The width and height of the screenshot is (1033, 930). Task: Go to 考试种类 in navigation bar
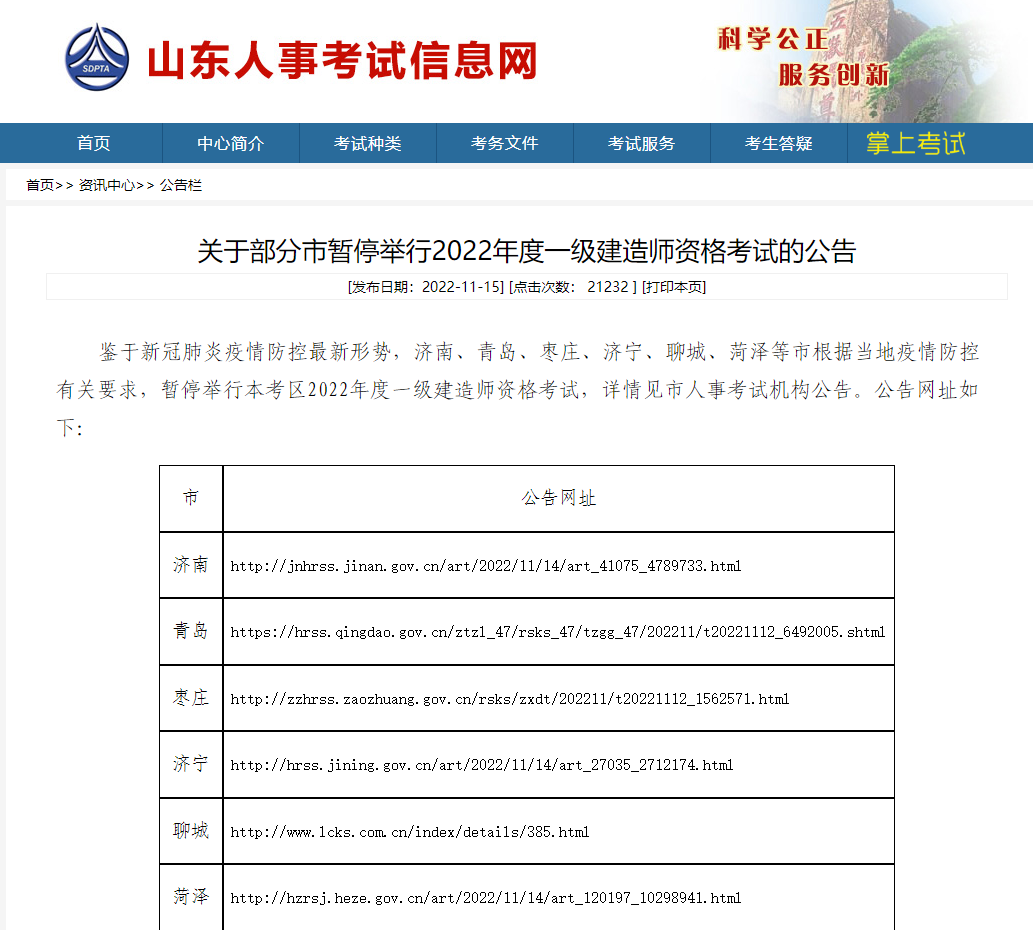pos(367,144)
